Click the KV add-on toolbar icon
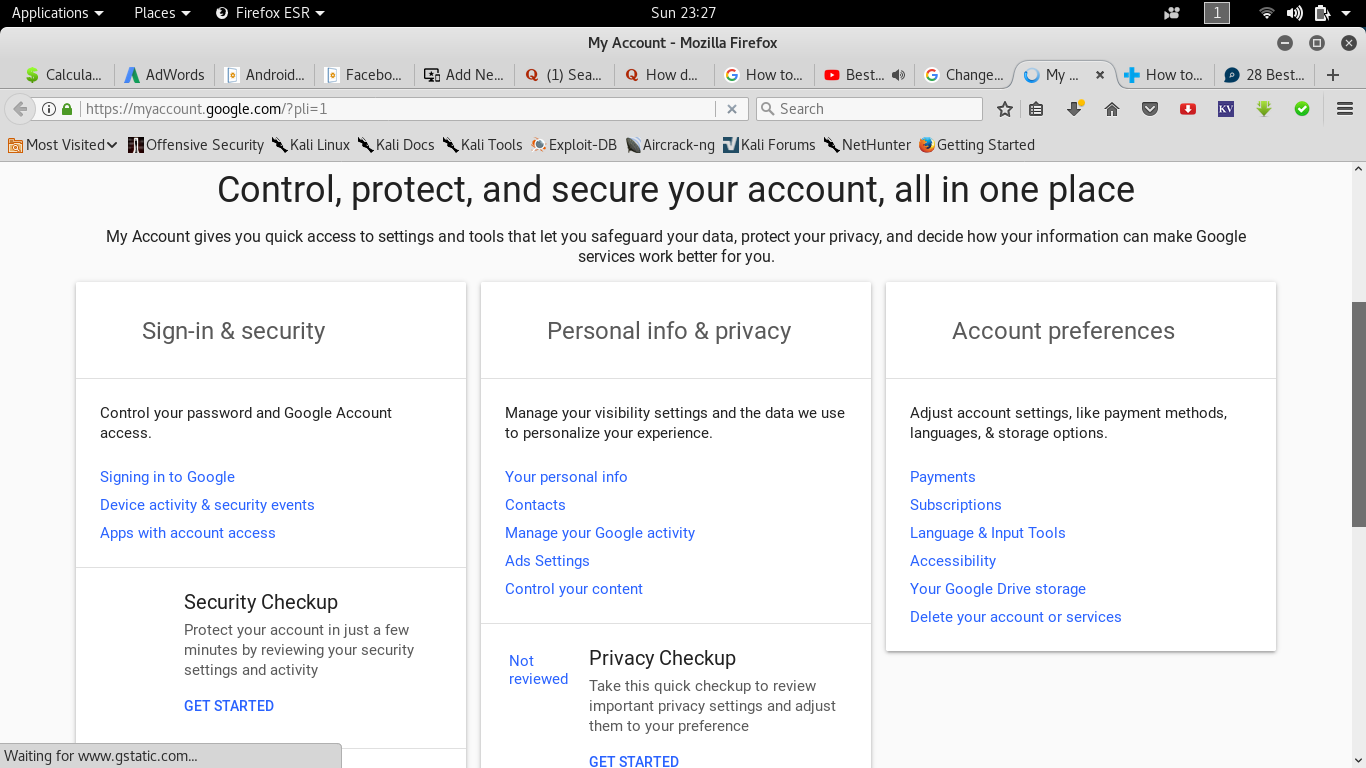The width and height of the screenshot is (1366, 768). (1225, 108)
